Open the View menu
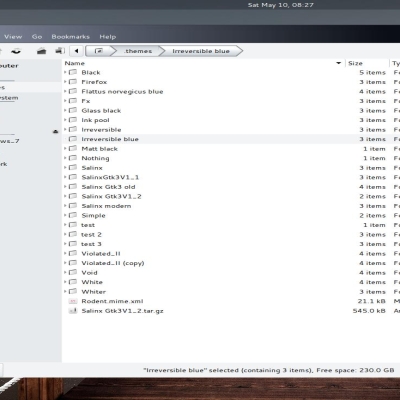 [13, 37]
